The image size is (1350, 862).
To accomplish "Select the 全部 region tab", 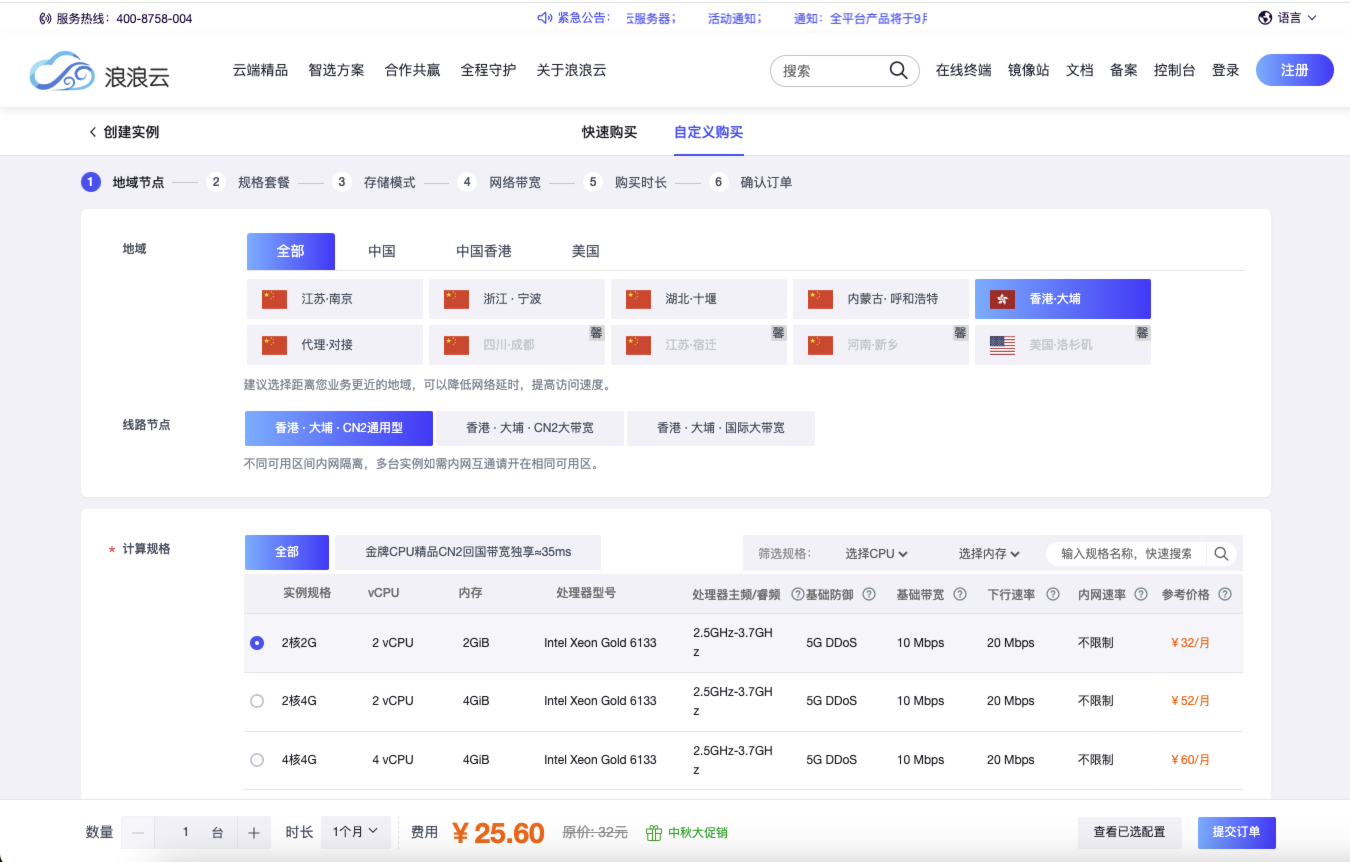I will coord(291,251).
